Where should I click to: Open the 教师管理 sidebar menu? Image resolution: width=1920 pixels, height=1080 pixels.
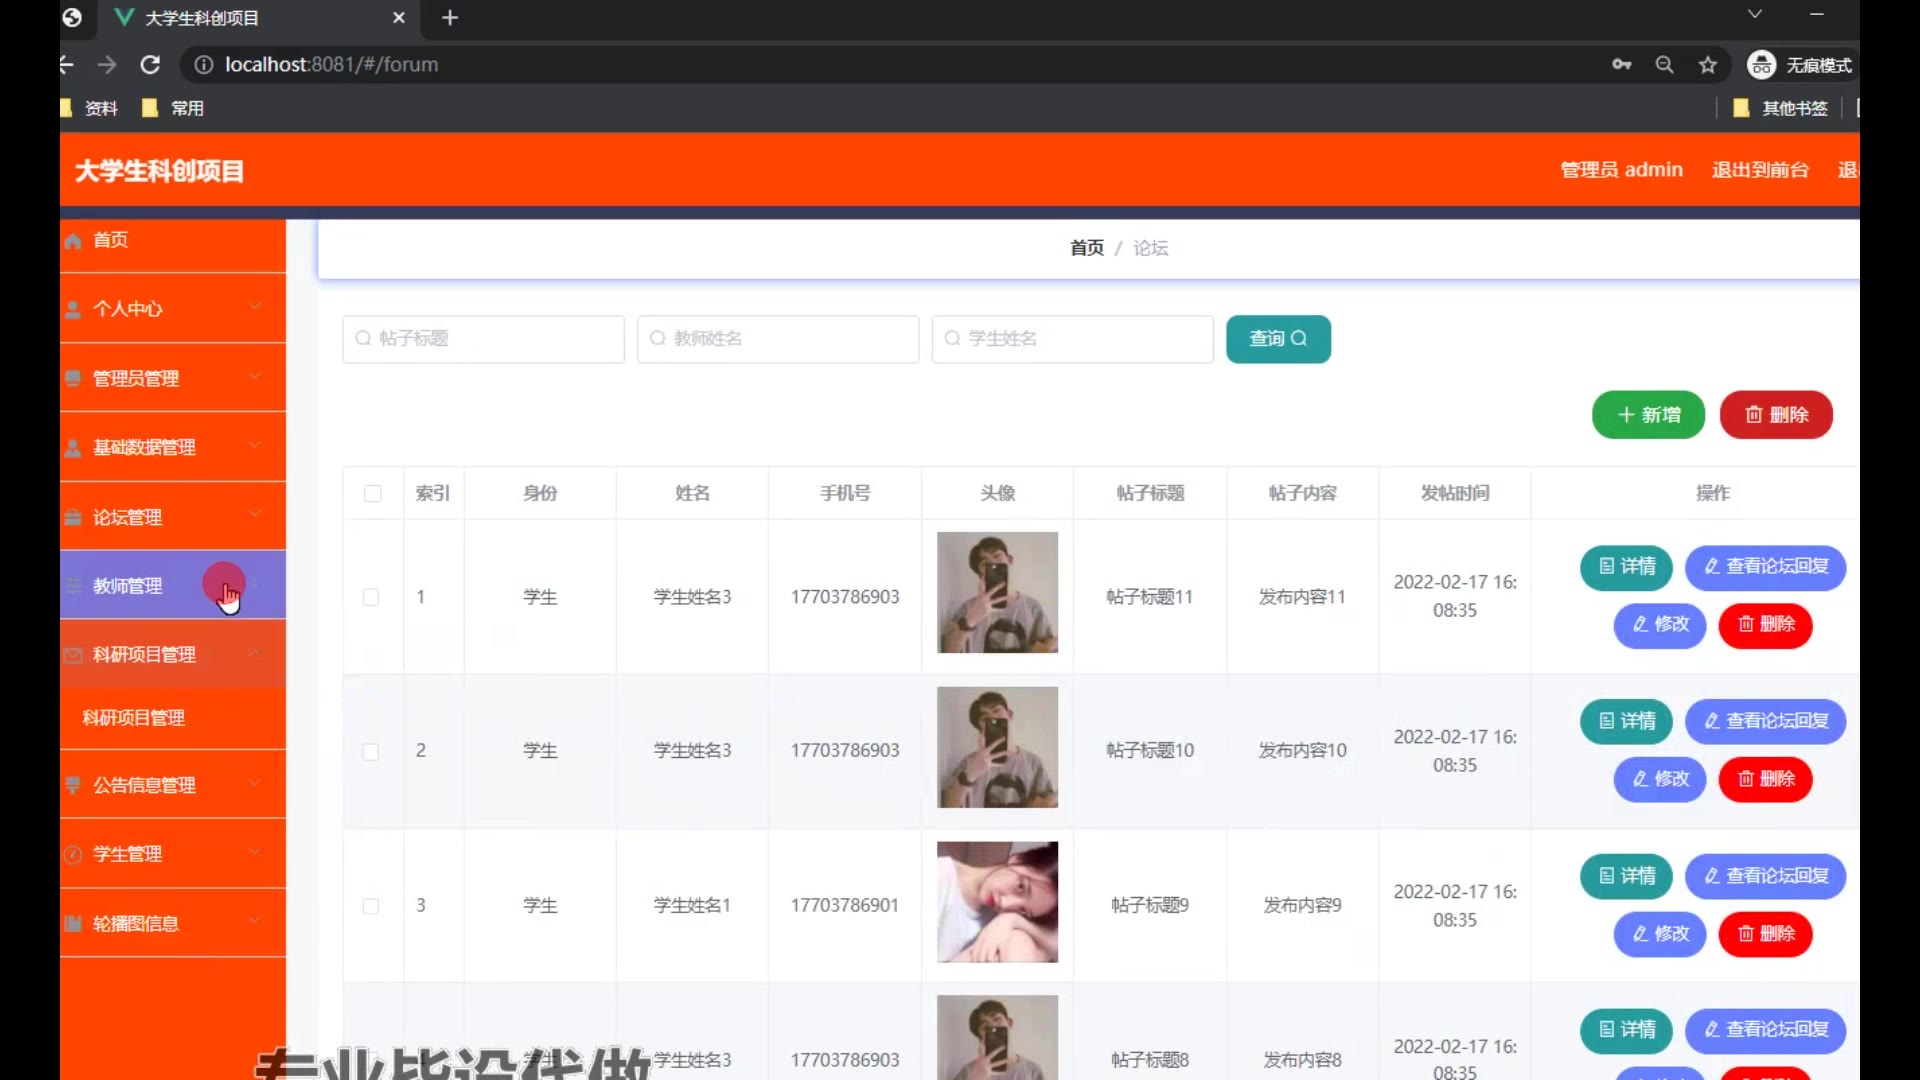[x=172, y=585]
